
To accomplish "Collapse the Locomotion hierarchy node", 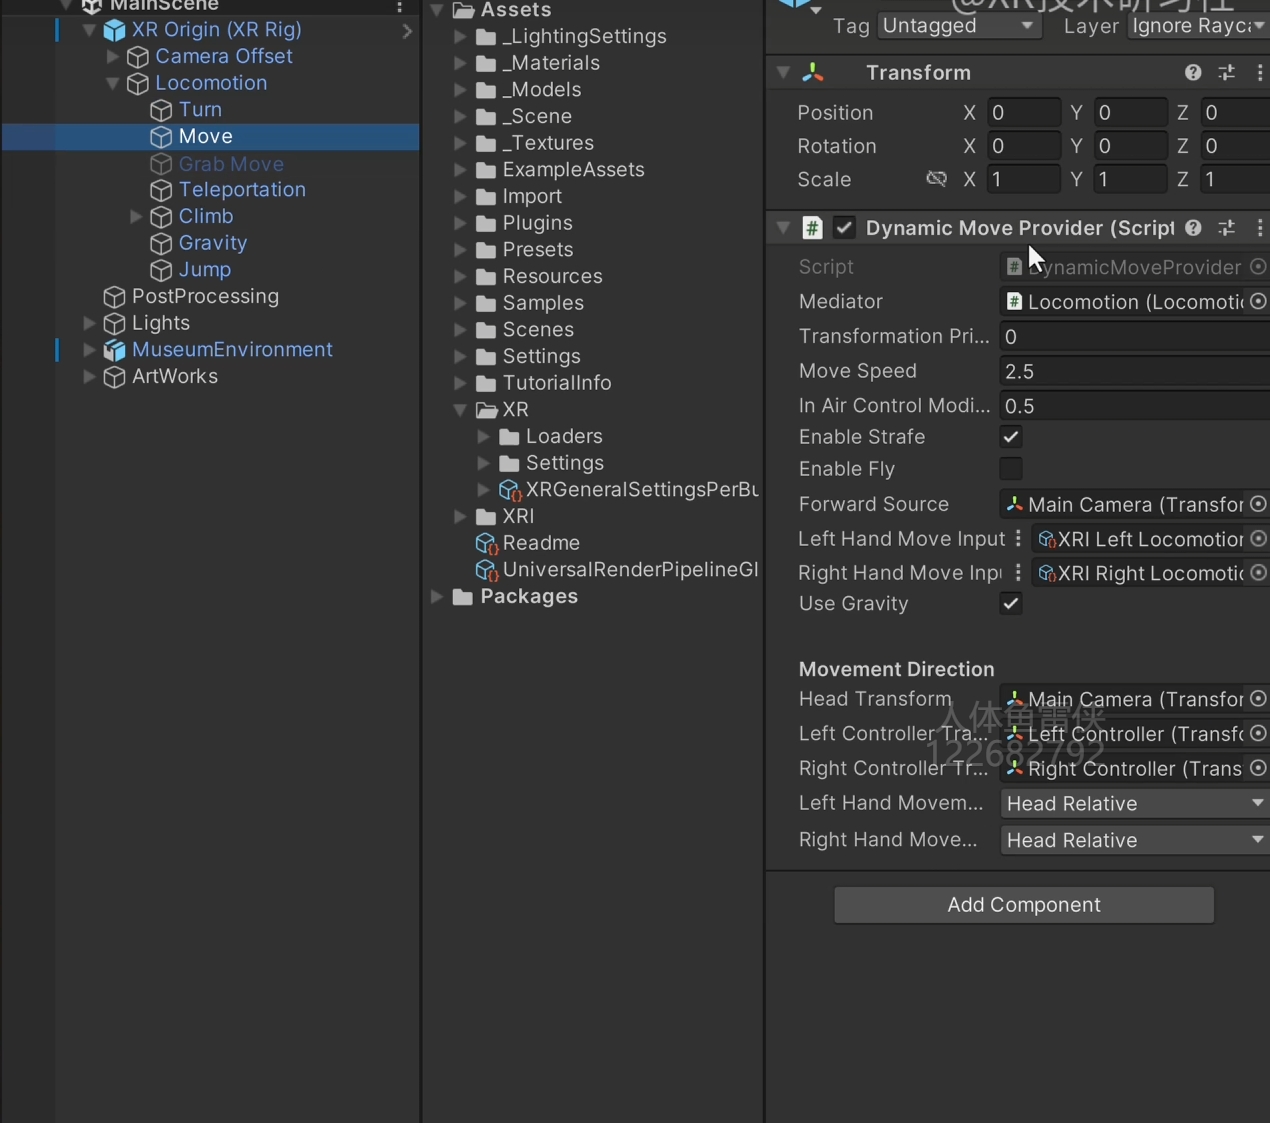I will click(x=113, y=83).
